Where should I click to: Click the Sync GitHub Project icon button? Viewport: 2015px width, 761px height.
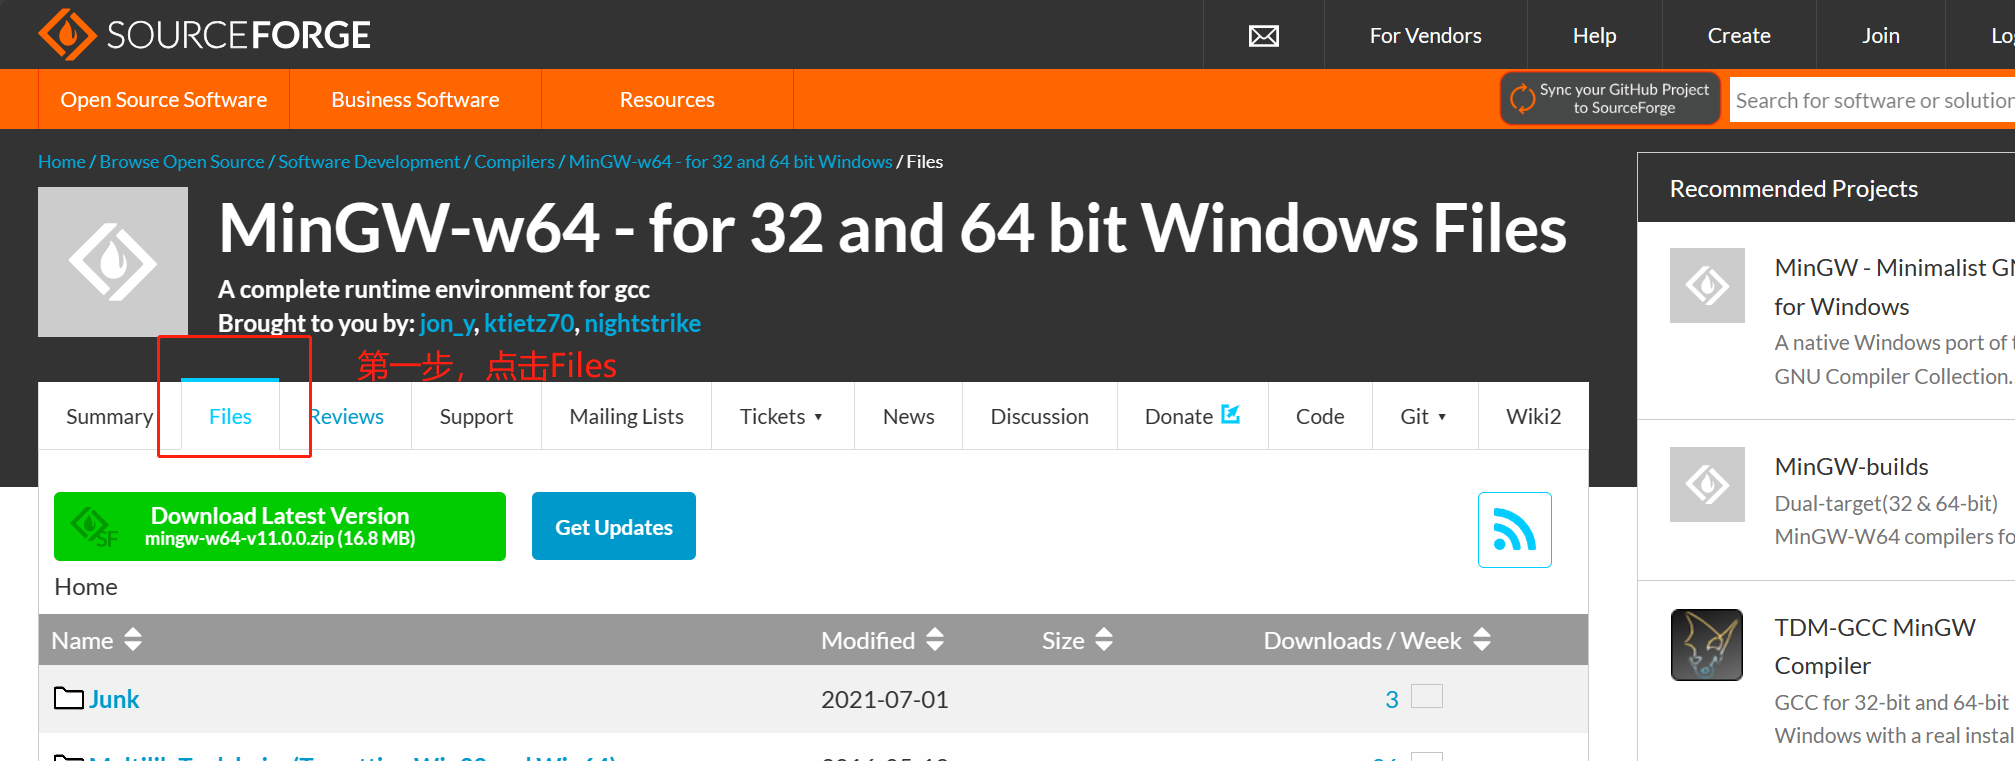tap(1610, 99)
